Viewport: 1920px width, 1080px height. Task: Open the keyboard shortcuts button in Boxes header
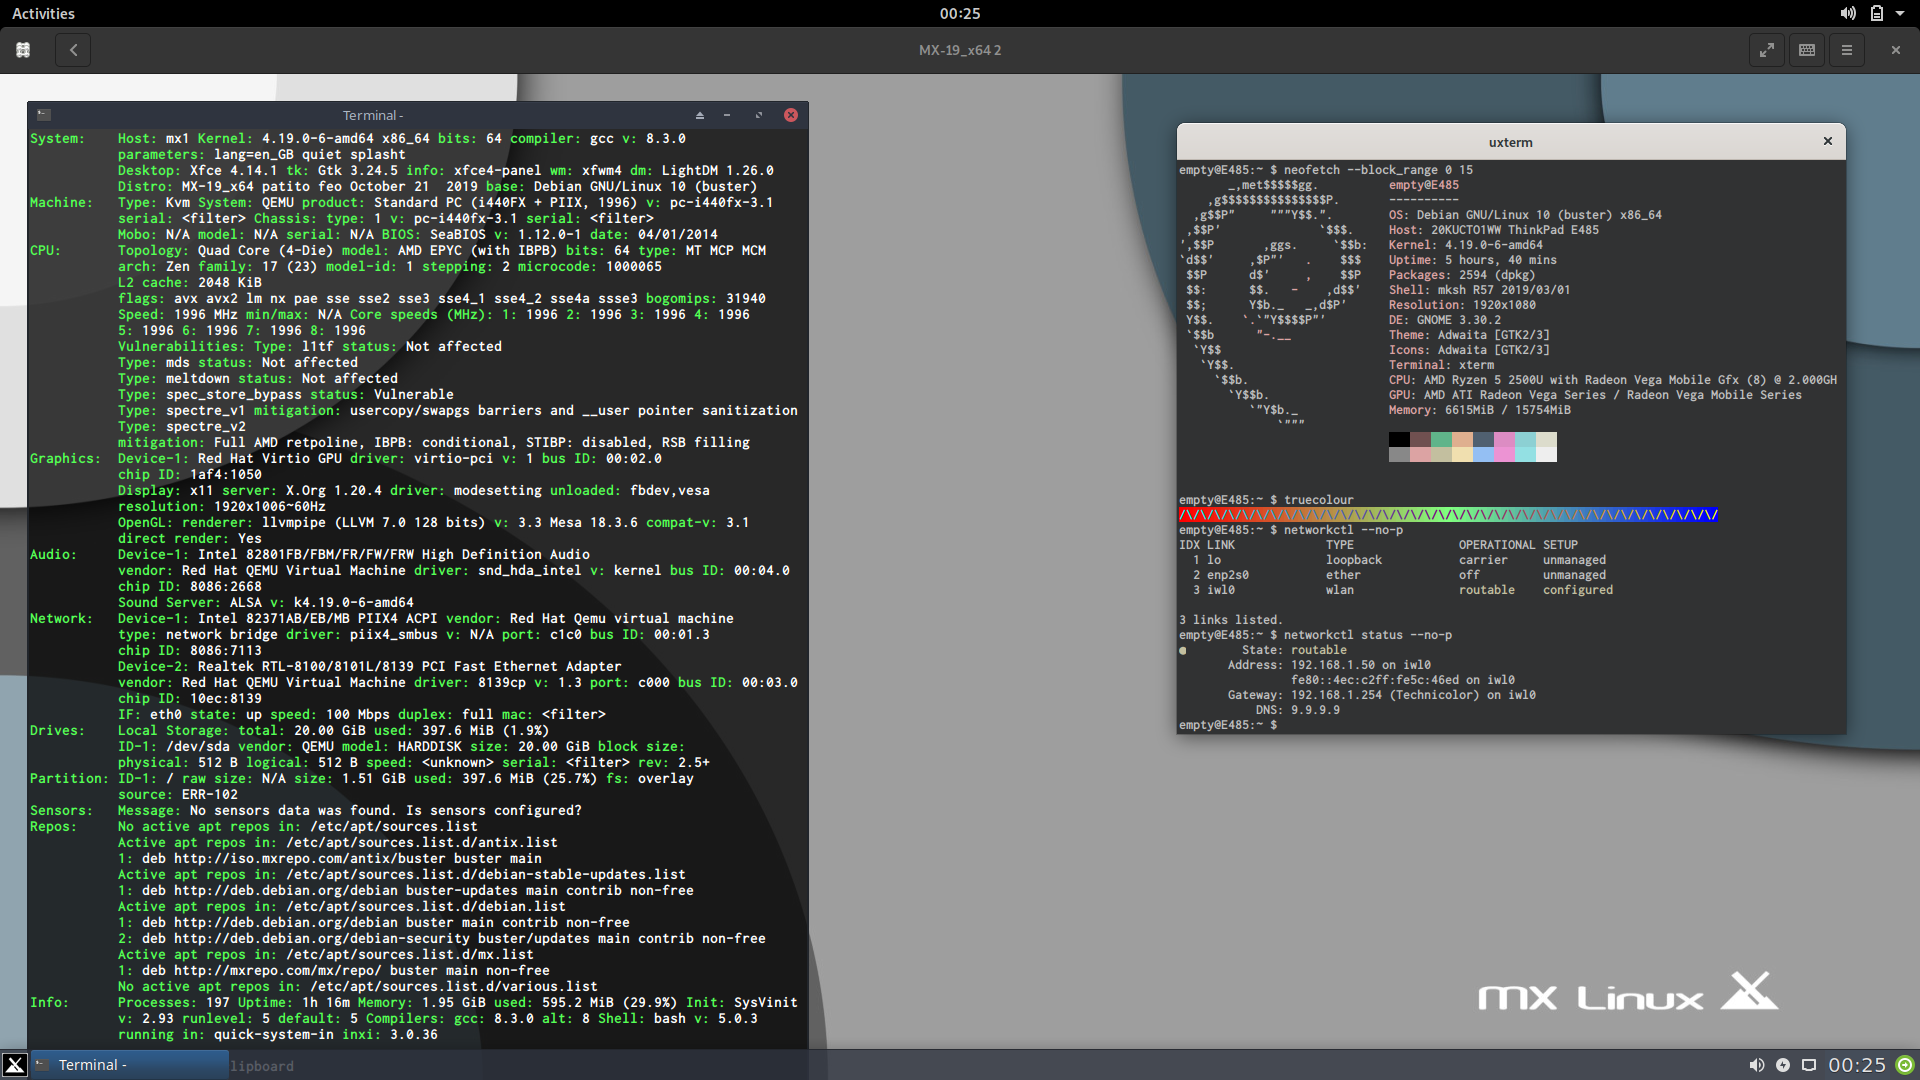coord(1807,50)
